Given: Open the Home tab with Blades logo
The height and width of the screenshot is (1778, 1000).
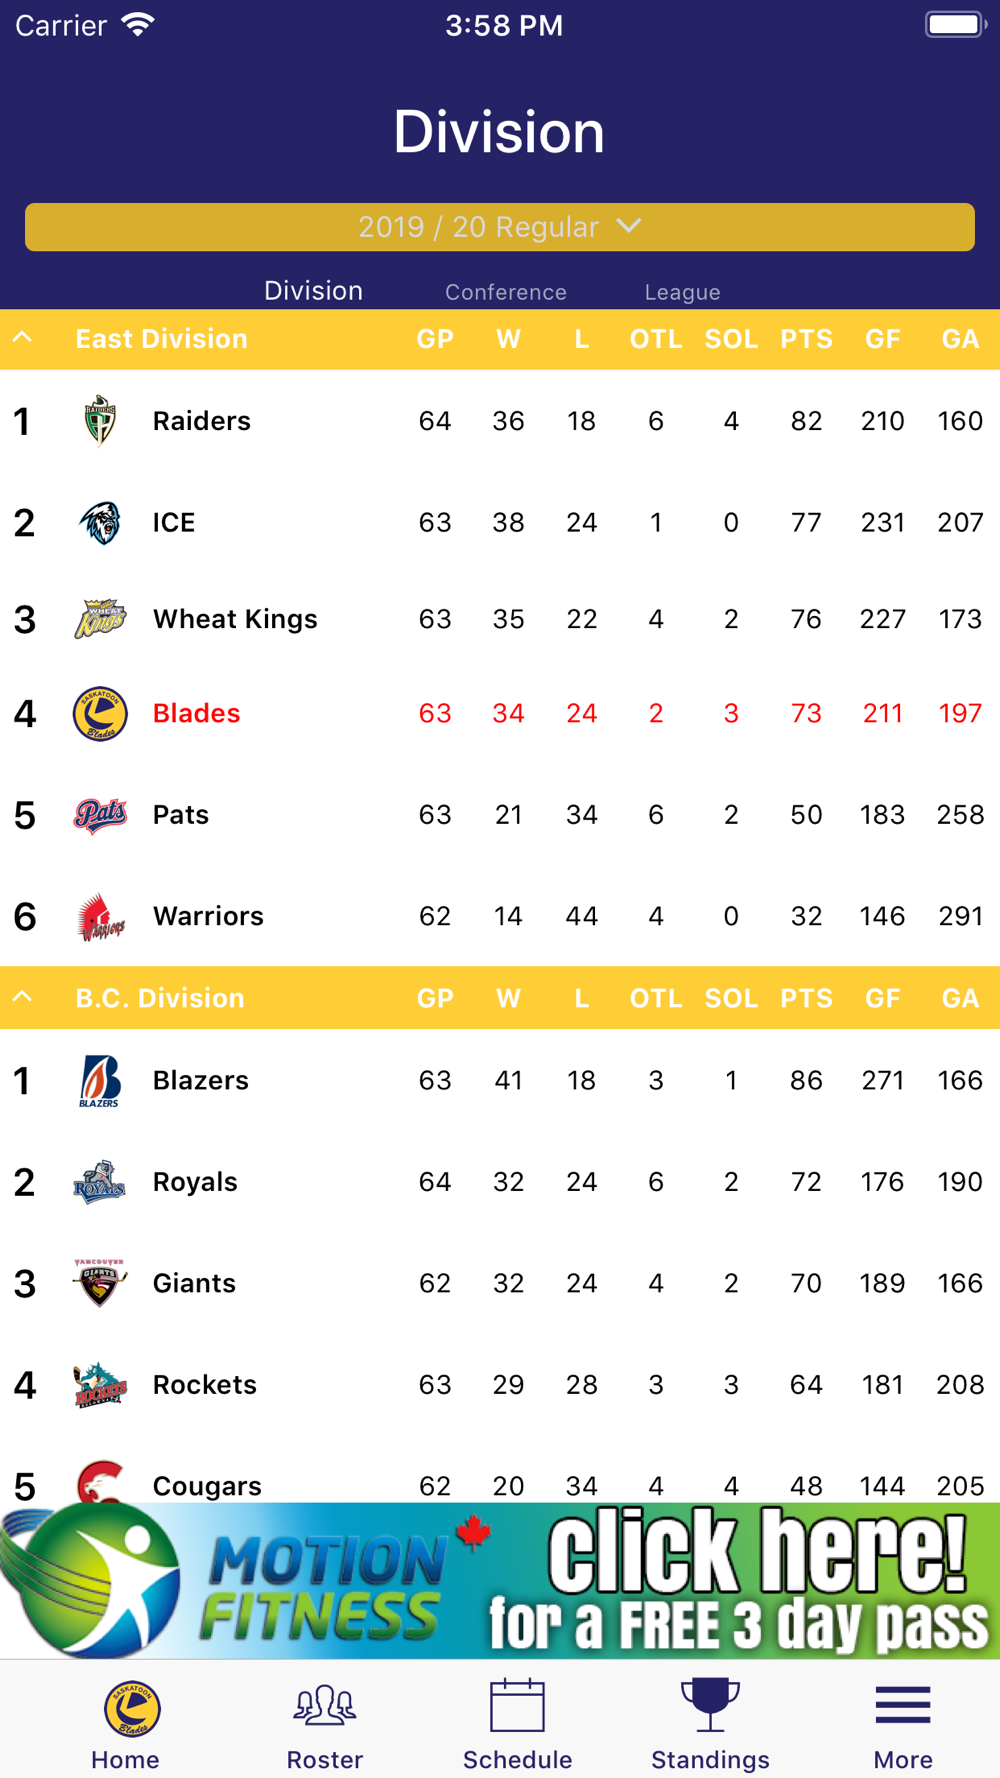Looking at the screenshot, I should pyautogui.click(x=127, y=1724).
